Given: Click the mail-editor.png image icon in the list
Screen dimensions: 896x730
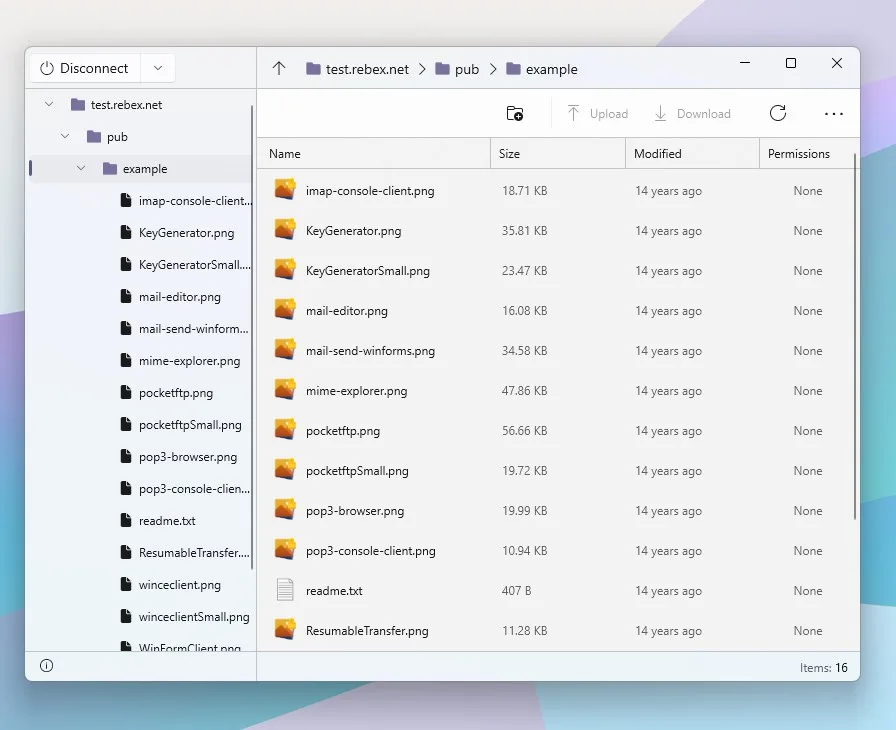Looking at the screenshot, I should (x=285, y=309).
